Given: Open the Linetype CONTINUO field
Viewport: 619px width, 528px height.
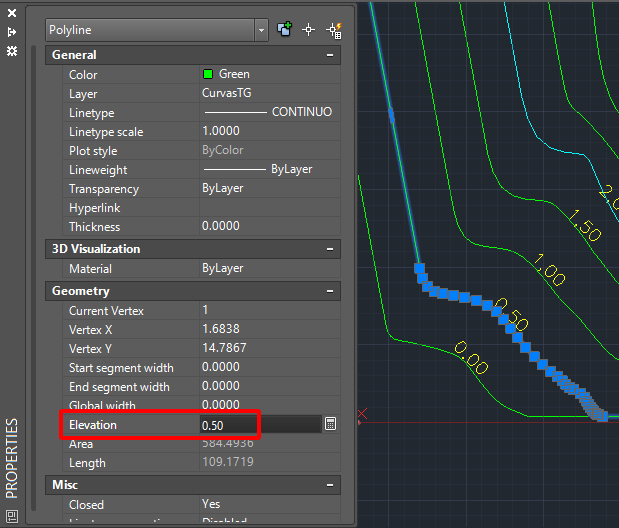Looking at the screenshot, I should point(270,112).
